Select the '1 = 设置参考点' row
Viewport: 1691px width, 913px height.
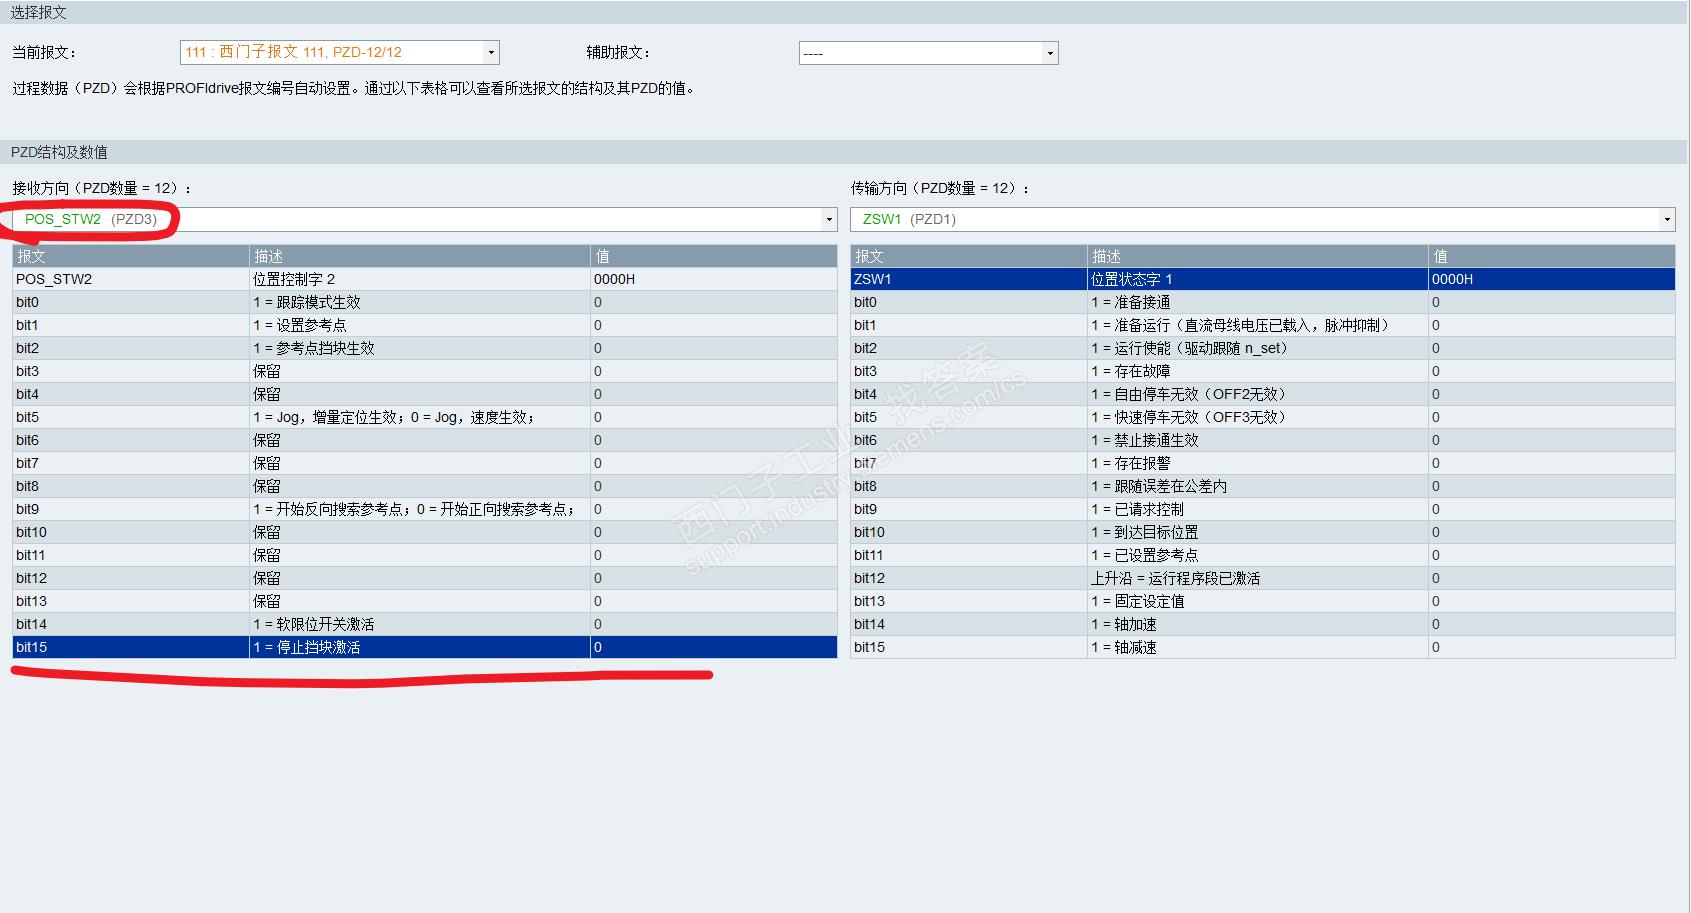(425, 325)
